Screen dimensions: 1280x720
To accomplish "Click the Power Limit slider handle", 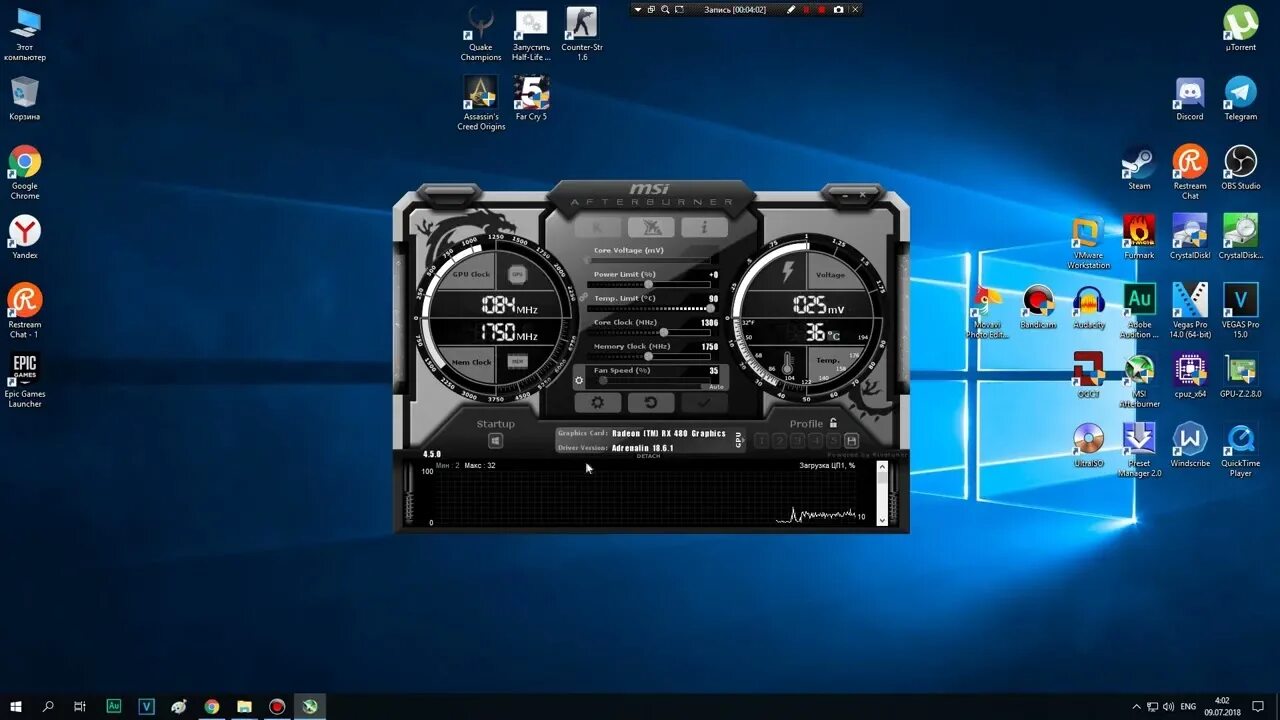I will pos(649,284).
